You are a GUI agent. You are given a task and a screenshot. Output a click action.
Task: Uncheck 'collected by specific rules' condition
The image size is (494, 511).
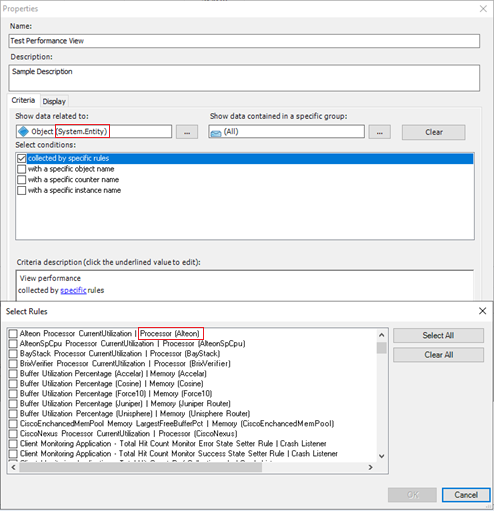click(22, 158)
